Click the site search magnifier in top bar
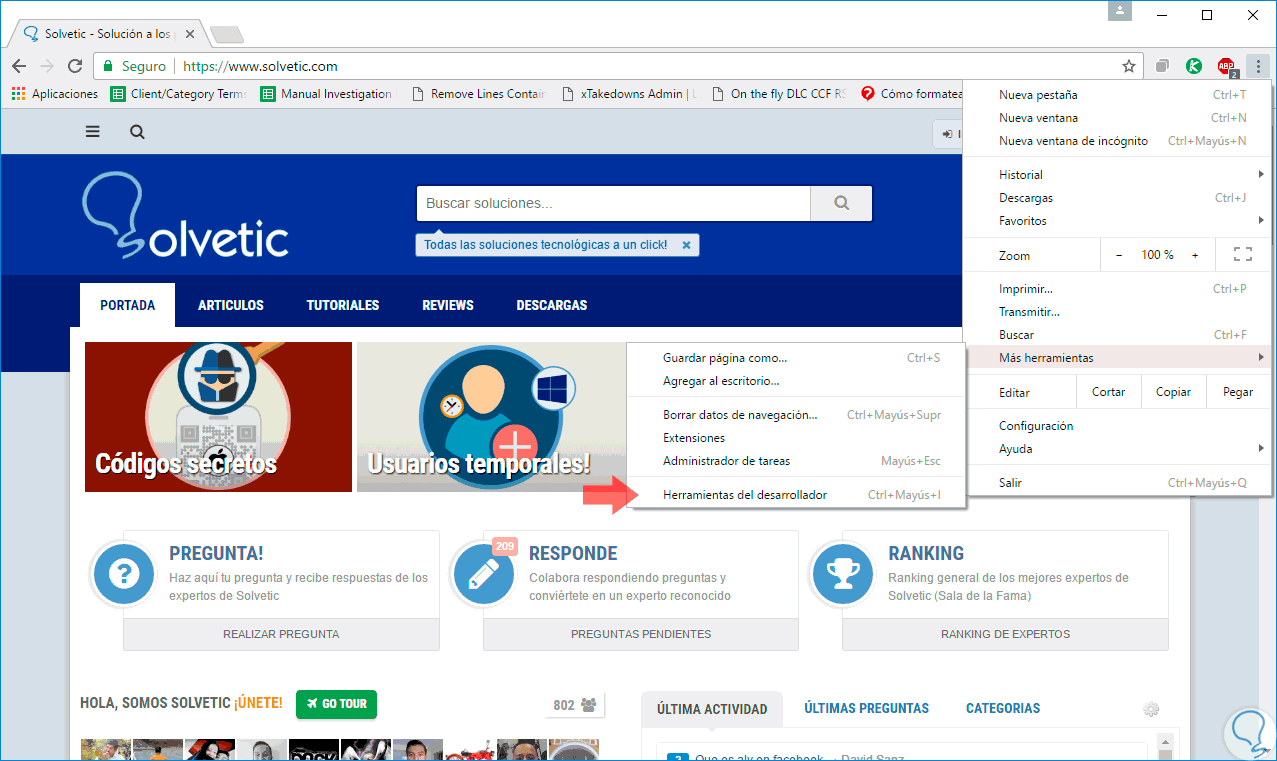 coord(137,132)
